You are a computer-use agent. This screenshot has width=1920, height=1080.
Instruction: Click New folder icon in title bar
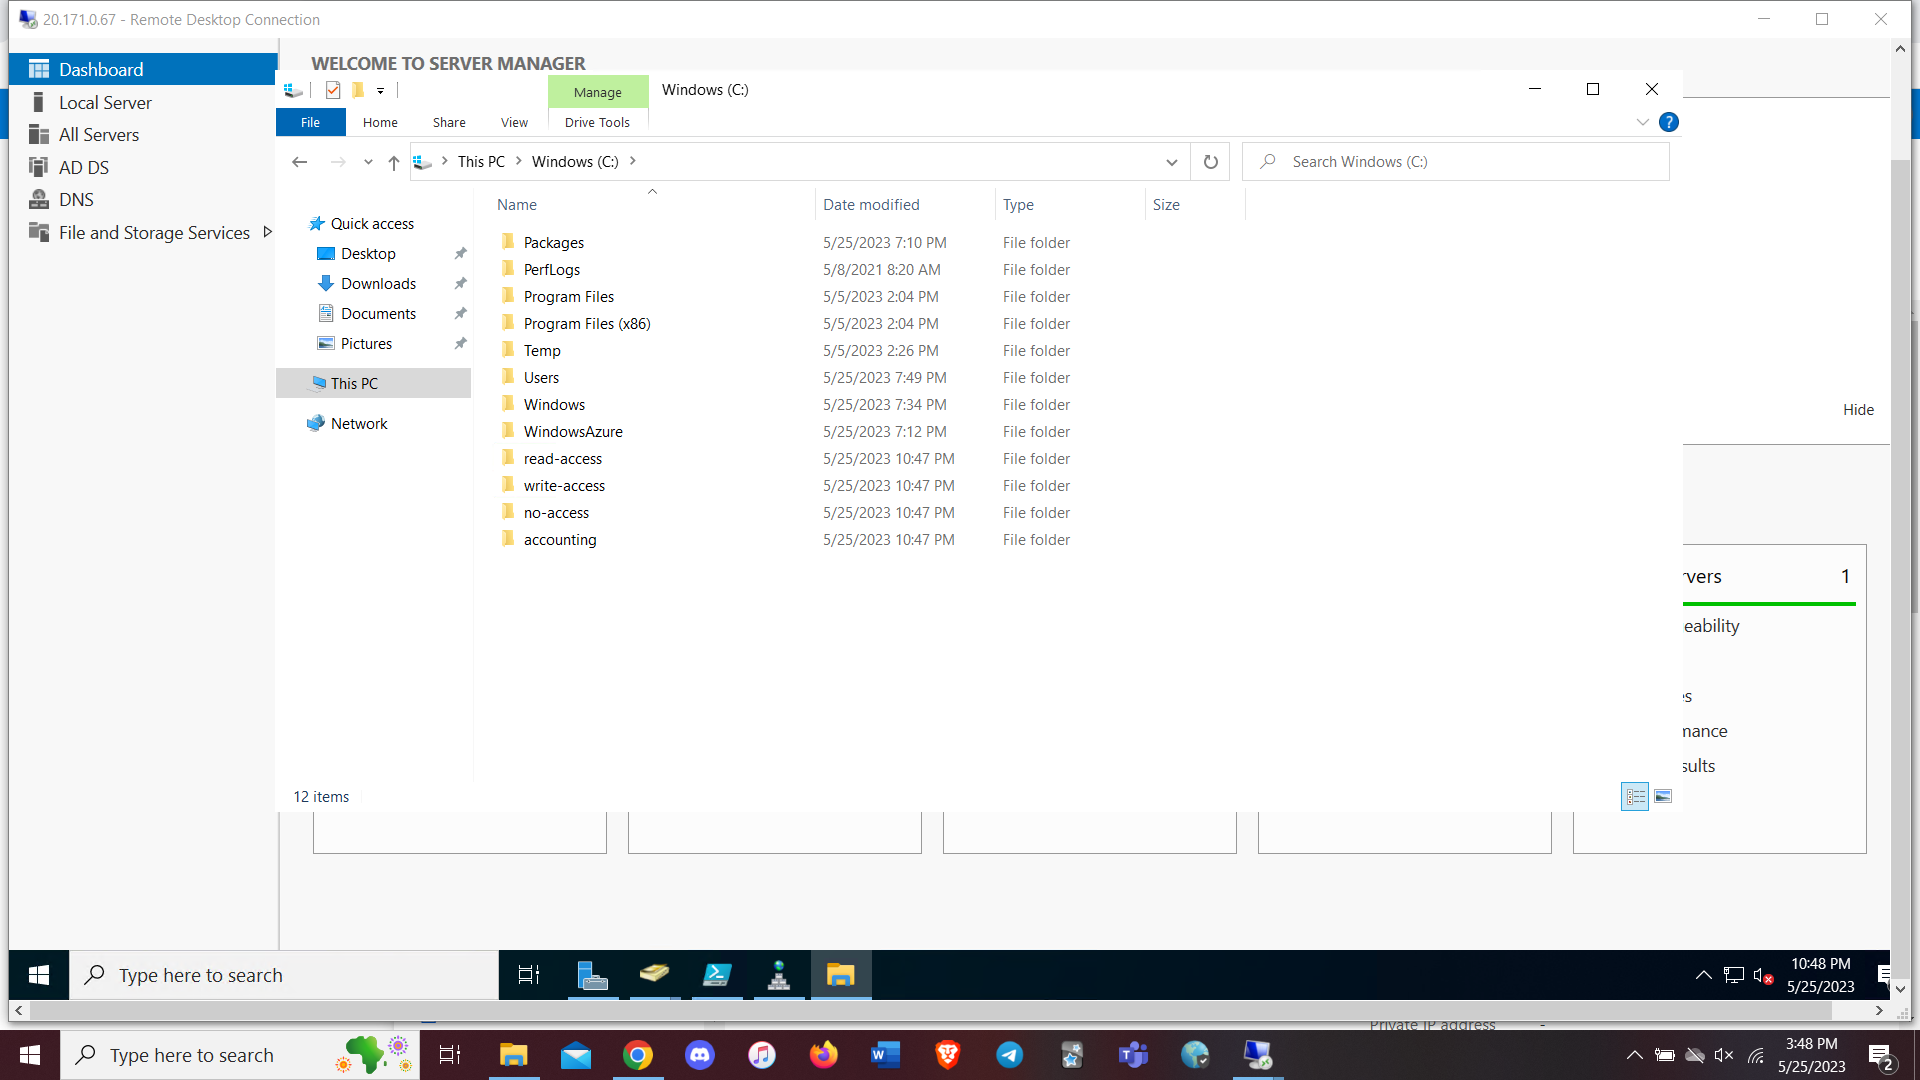point(358,90)
